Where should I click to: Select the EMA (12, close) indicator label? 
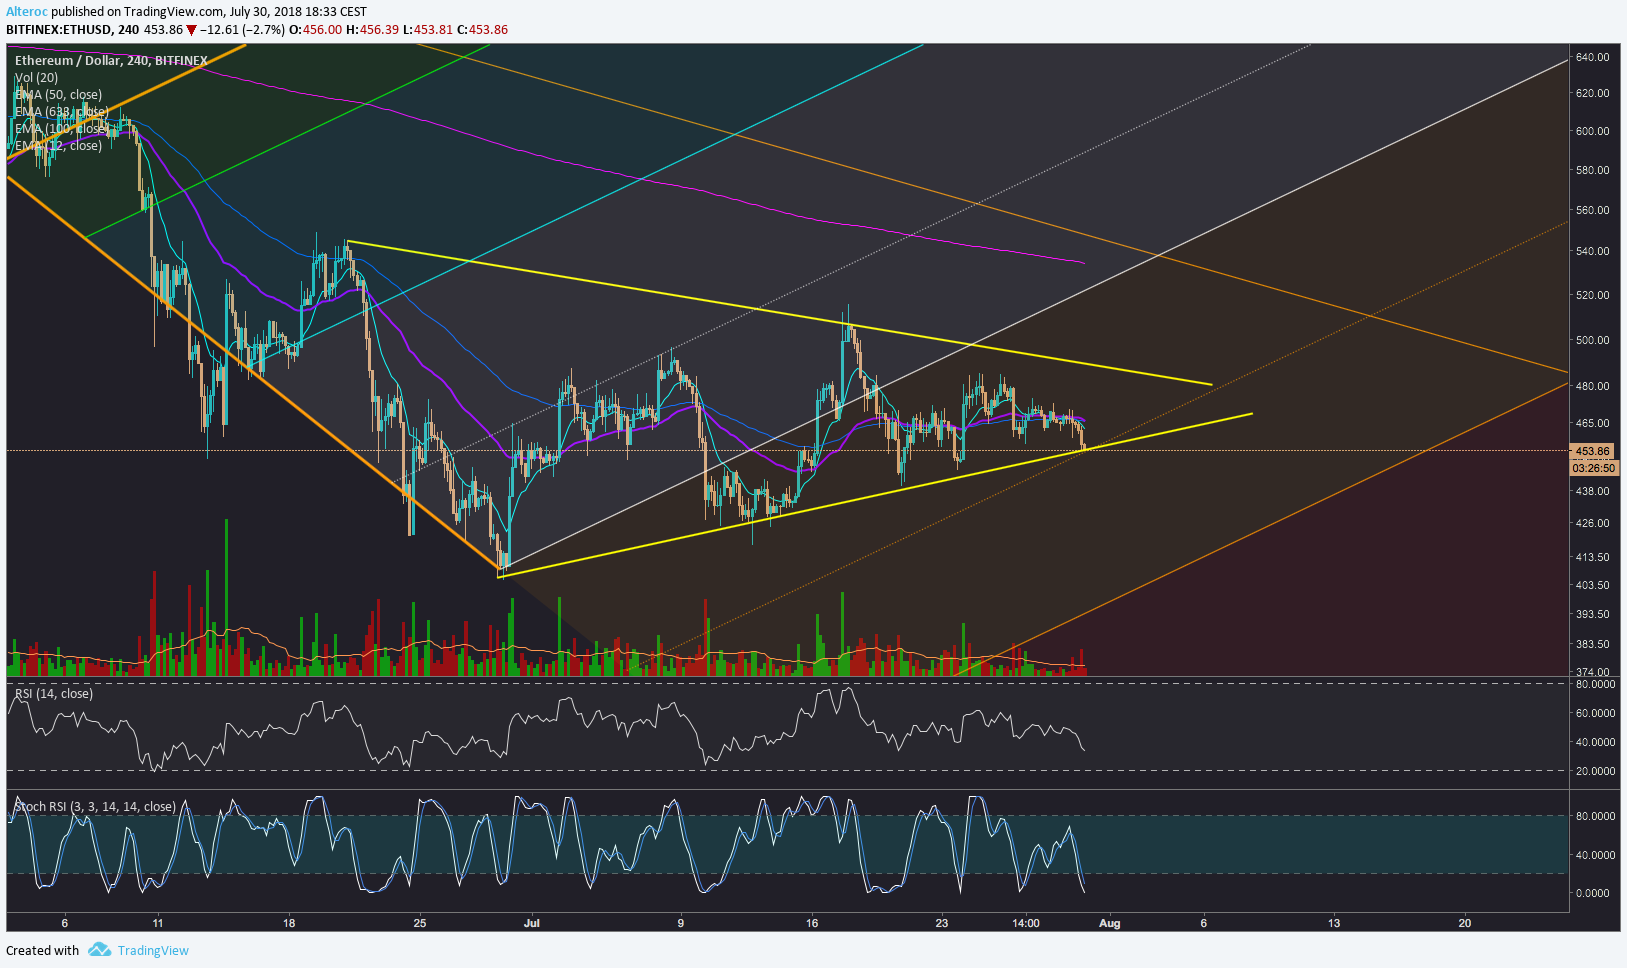[x=58, y=146]
